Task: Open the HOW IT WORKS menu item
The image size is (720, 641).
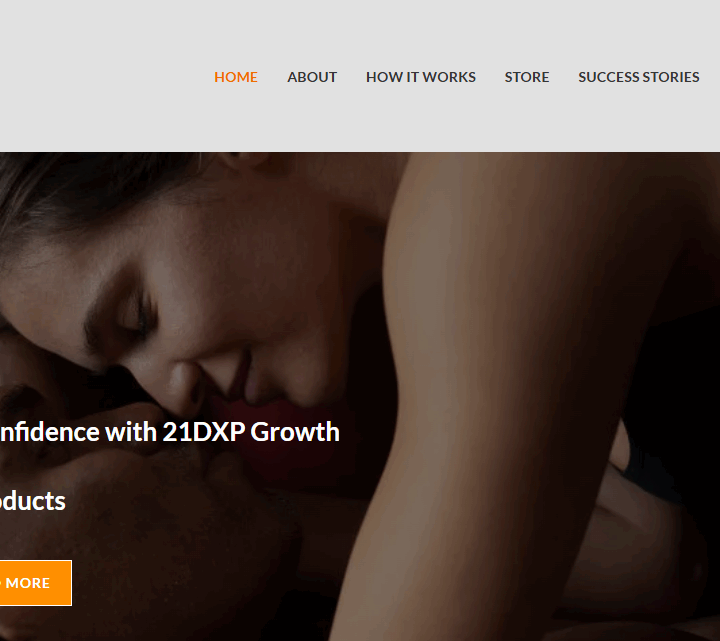Action: (x=421, y=77)
